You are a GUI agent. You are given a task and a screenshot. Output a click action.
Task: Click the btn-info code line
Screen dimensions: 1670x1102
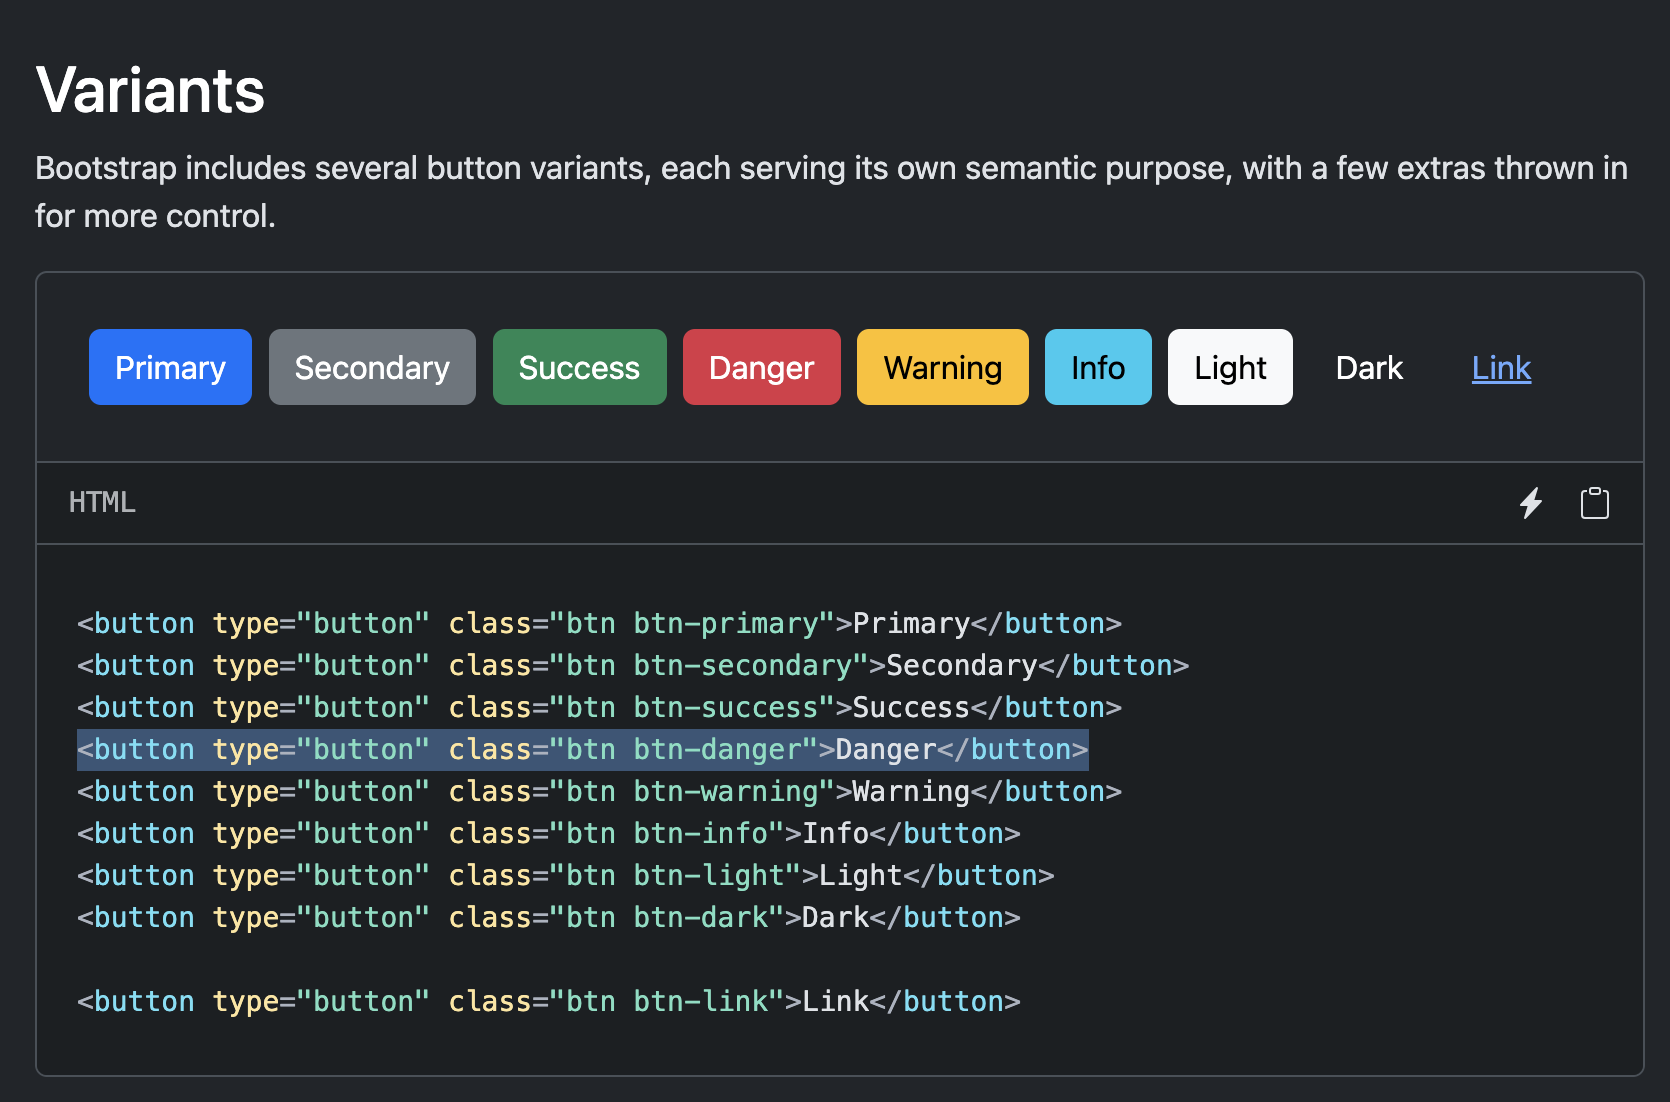coord(549,834)
